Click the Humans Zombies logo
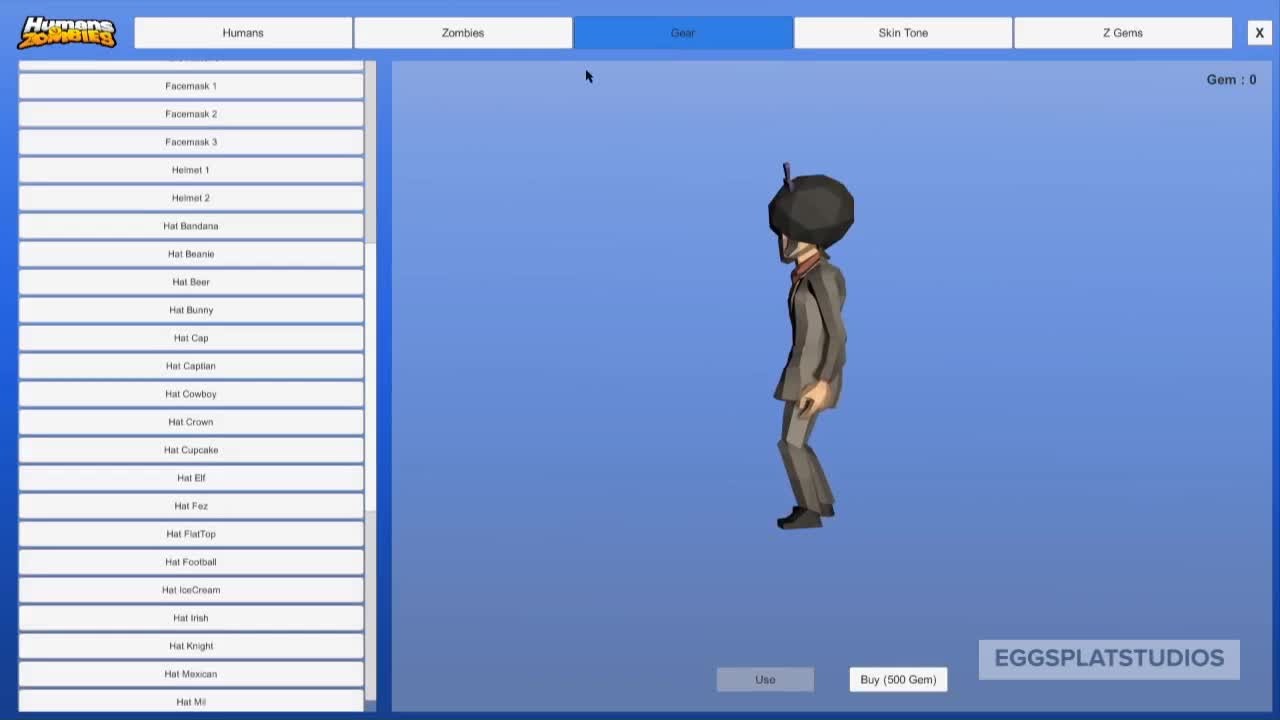 [x=67, y=32]
